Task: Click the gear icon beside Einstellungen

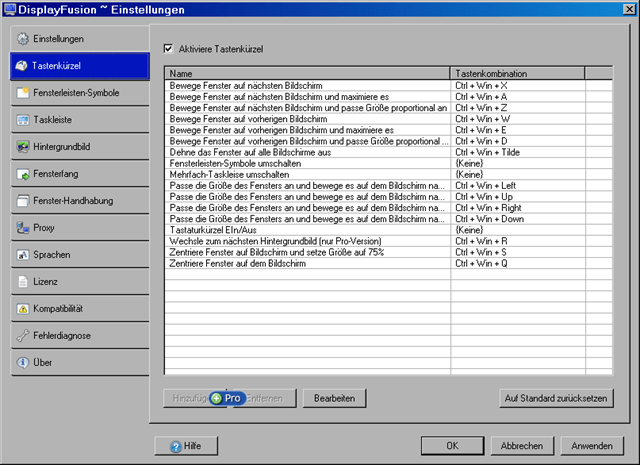Action: point(22,39)
